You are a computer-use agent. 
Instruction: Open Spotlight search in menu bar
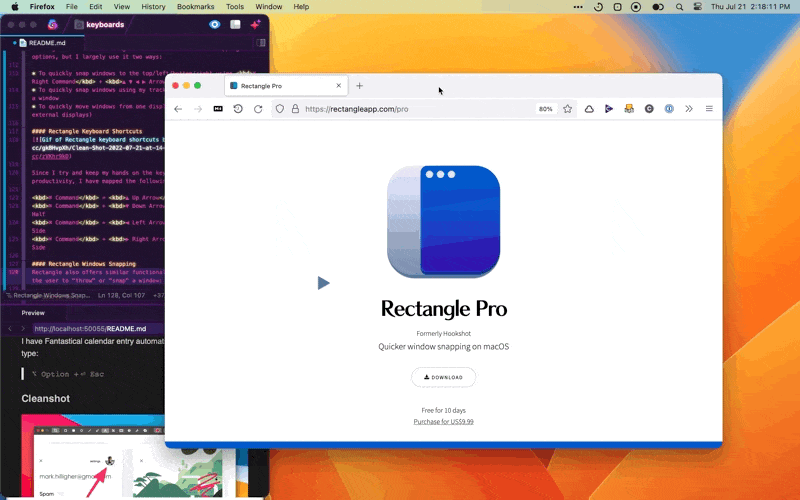pos(679,7)
